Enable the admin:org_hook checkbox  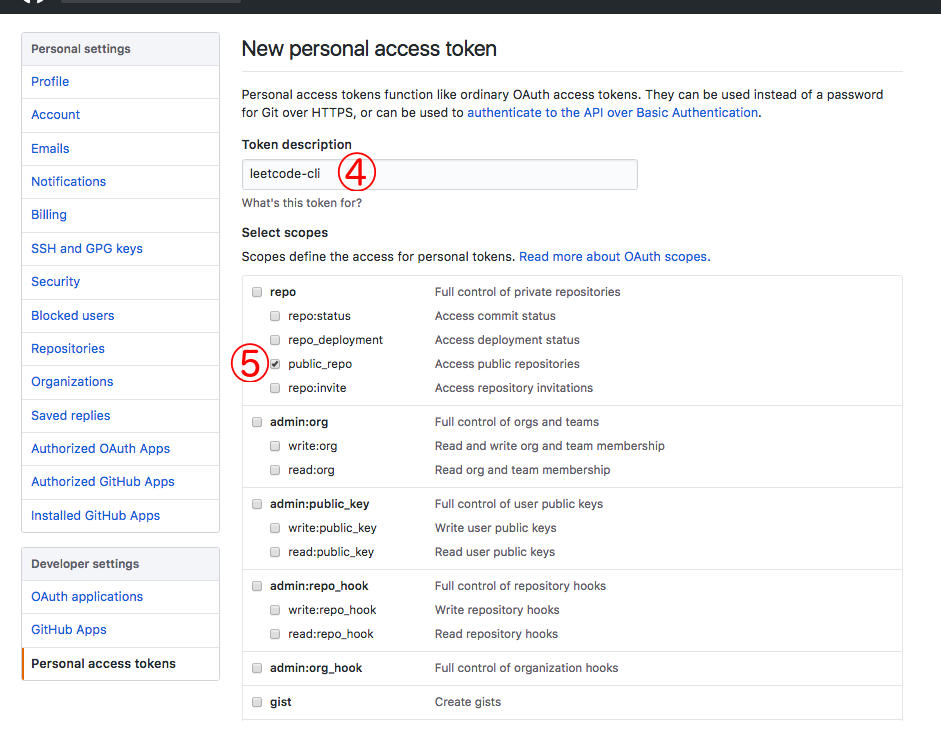tap(257, 668)
